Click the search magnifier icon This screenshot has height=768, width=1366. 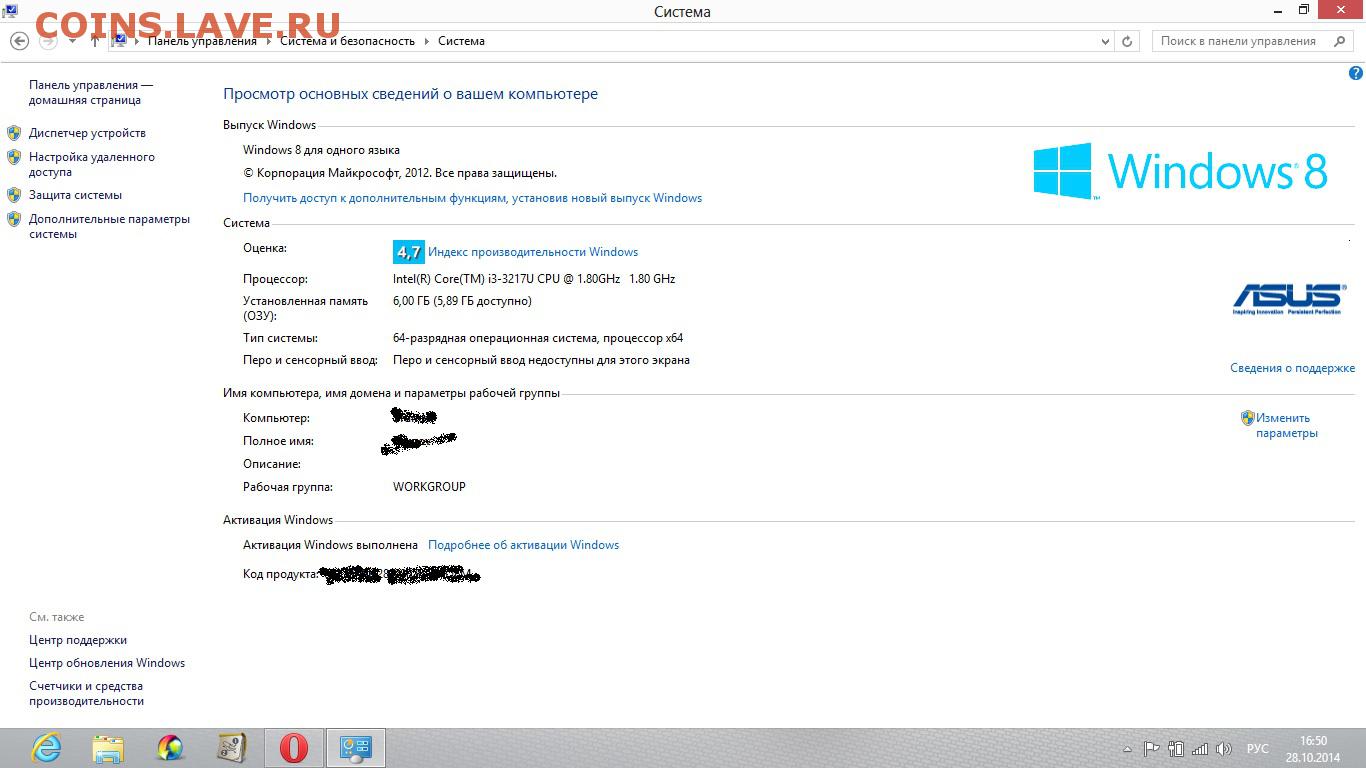click(1340, 41)
